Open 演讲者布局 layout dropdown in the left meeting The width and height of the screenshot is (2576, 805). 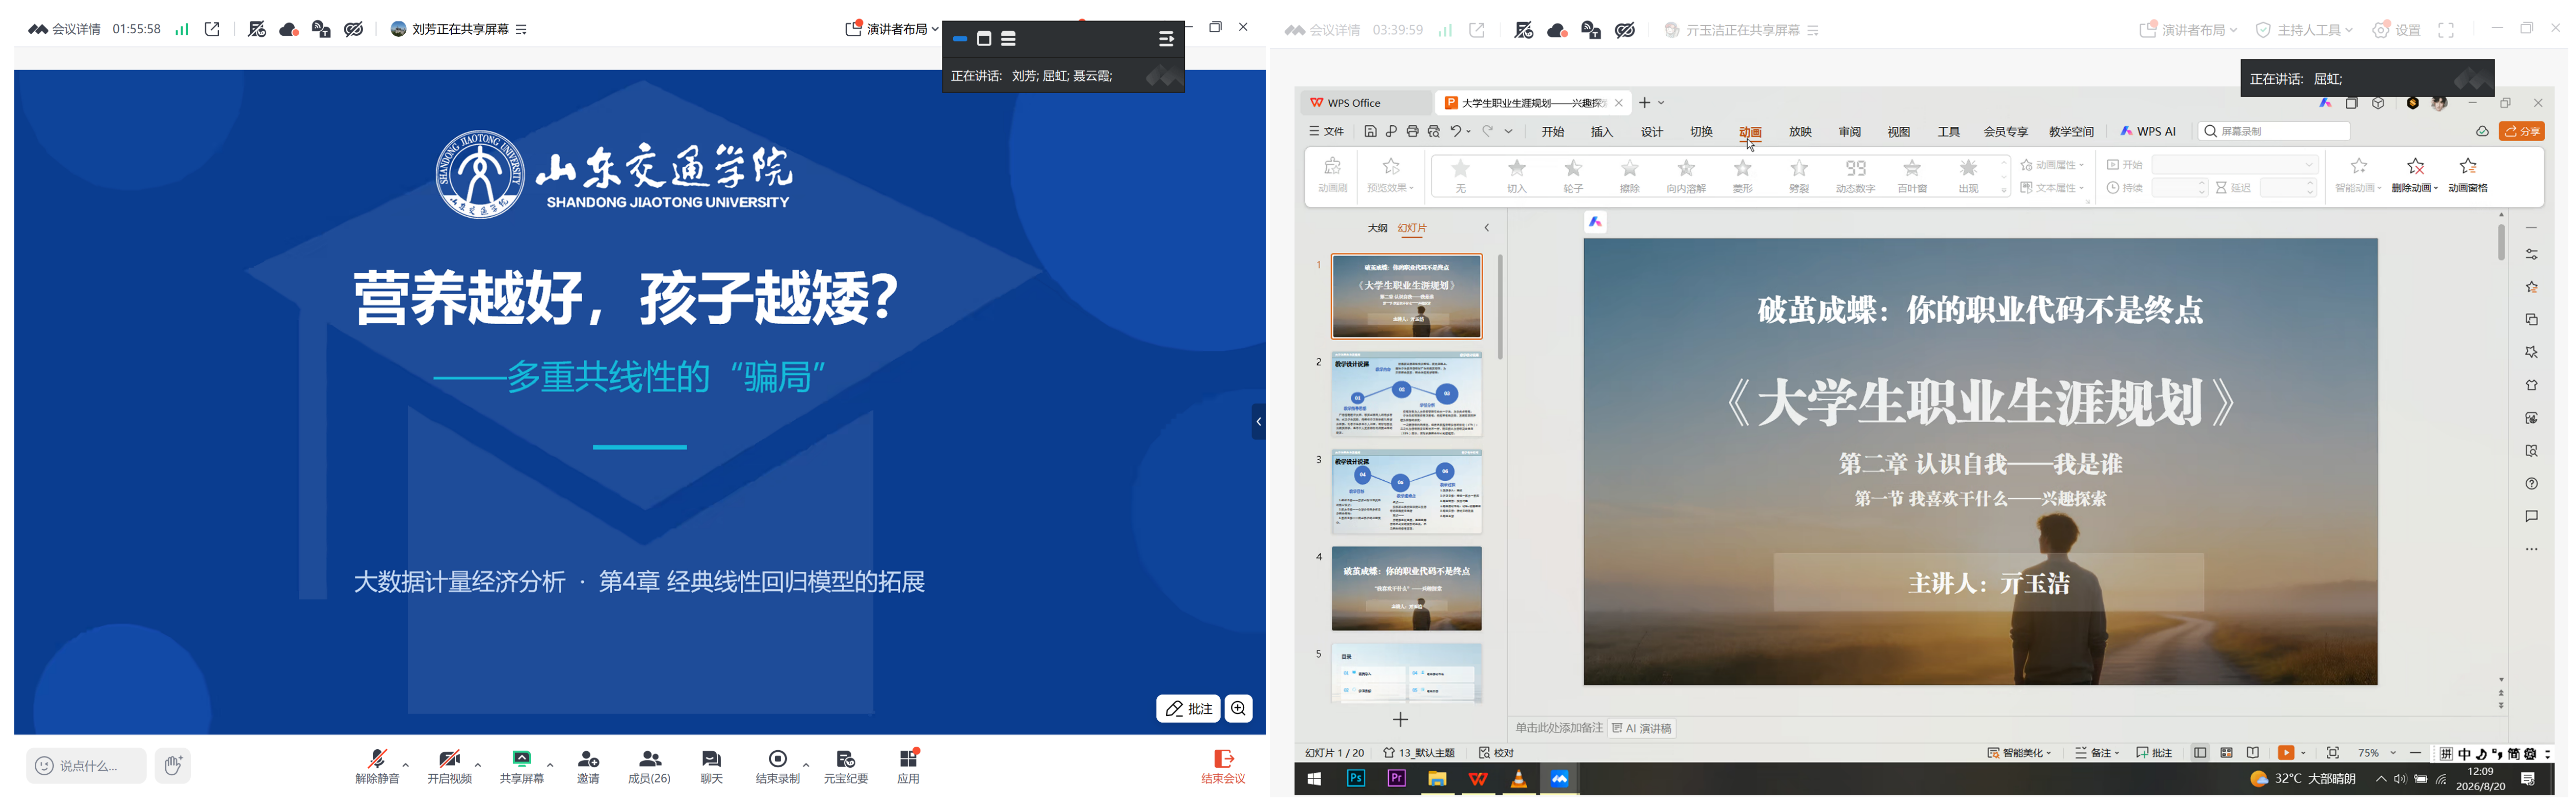tap(892, 29)
